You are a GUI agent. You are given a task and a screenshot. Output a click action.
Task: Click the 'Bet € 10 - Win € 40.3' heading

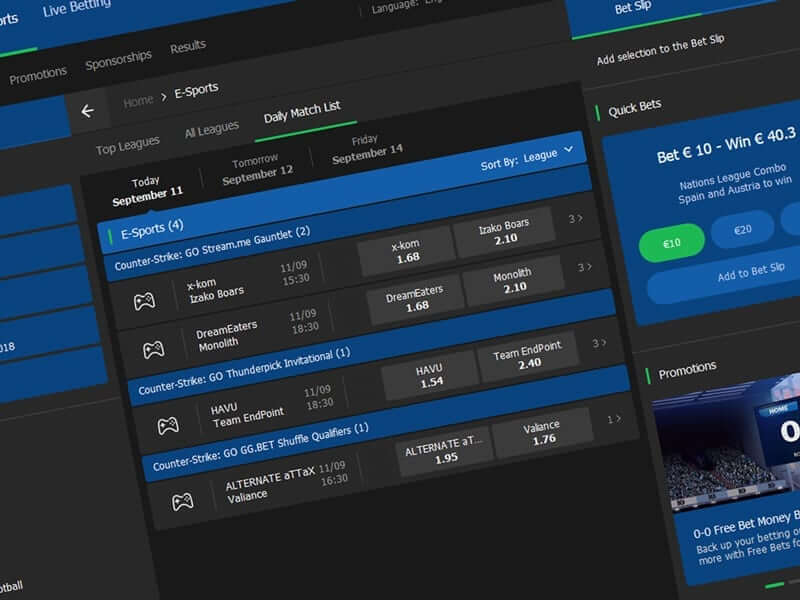726,145
